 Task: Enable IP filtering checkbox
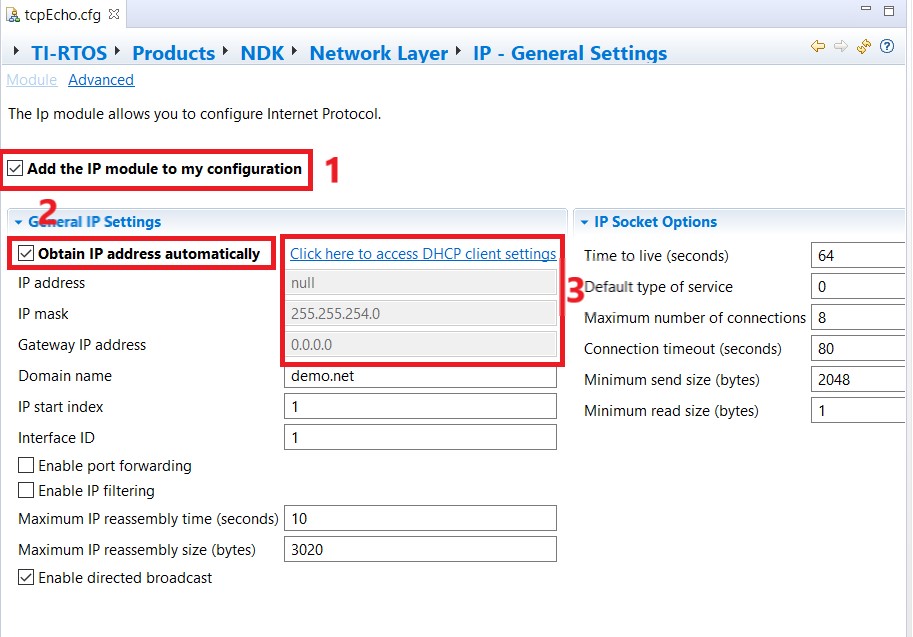point(26,491)
